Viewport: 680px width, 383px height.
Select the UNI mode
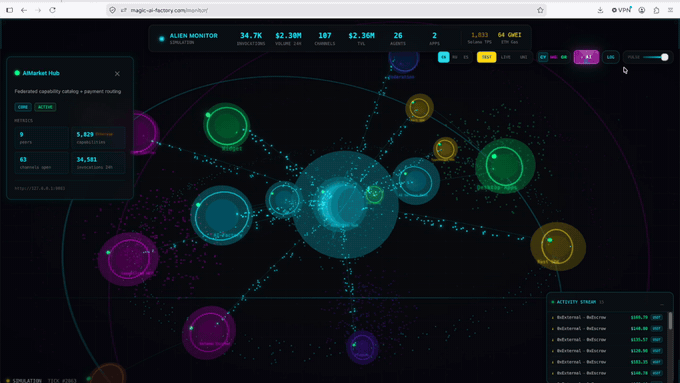pos(523,57)
